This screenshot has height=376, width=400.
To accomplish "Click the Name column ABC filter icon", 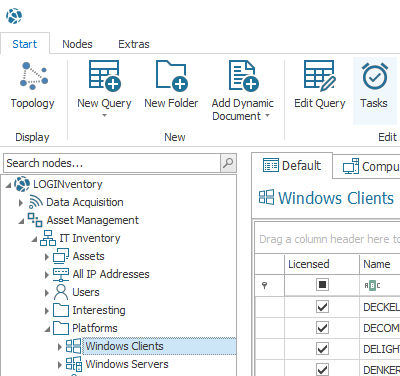I will pos(372,285).
